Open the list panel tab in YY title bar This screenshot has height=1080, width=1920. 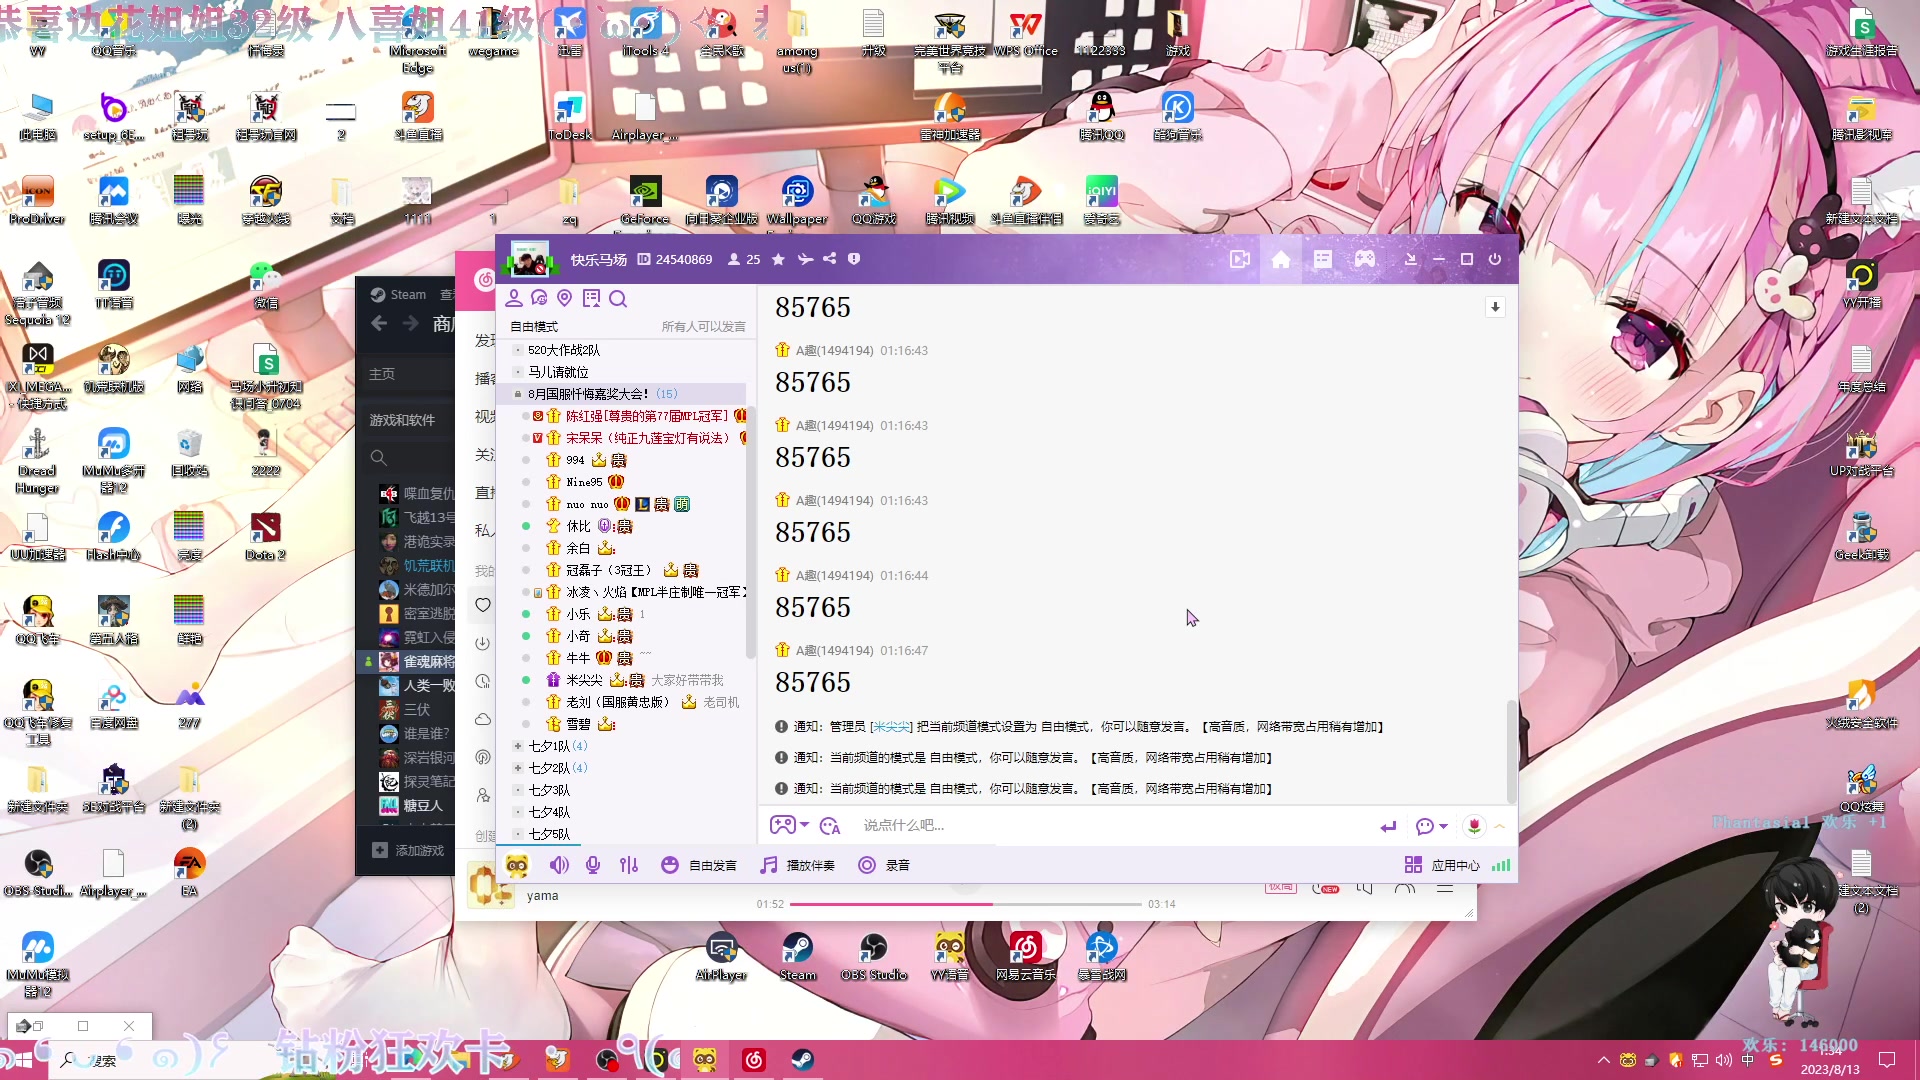[1323, 259]
